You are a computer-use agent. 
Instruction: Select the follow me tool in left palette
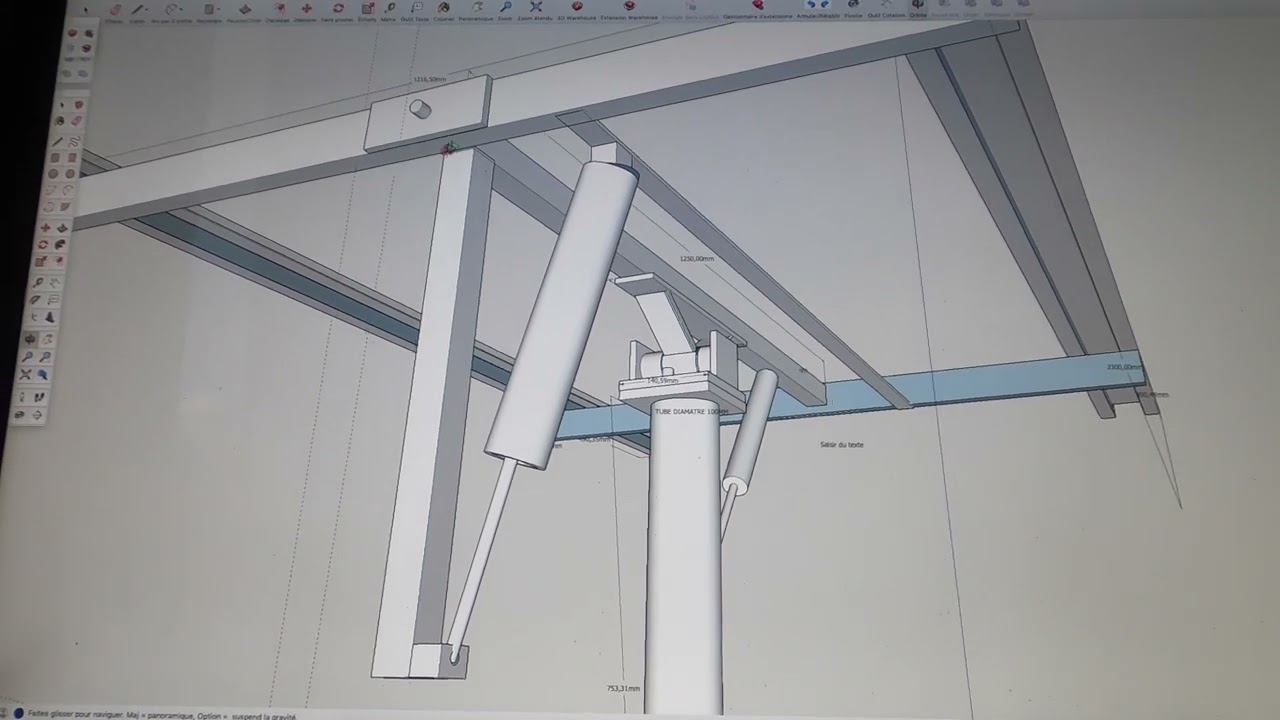tap(60, 245)
